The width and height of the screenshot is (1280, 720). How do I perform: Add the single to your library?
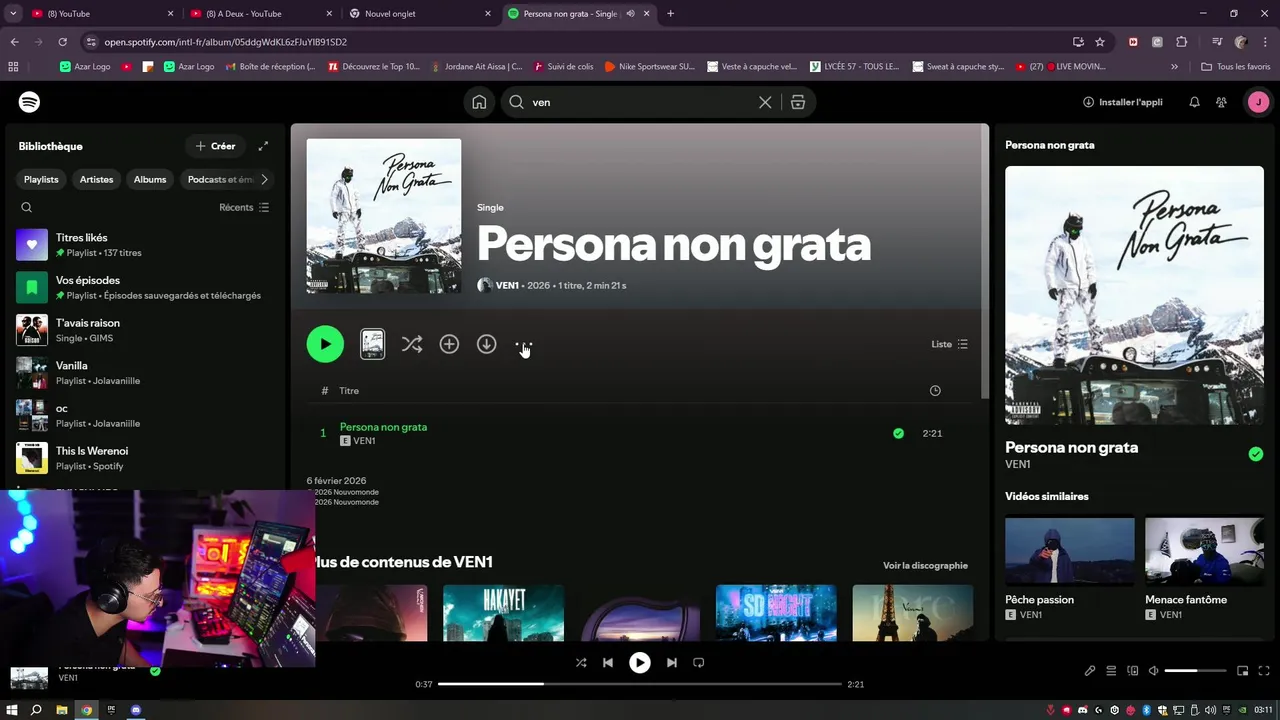[x=449, y=344]
